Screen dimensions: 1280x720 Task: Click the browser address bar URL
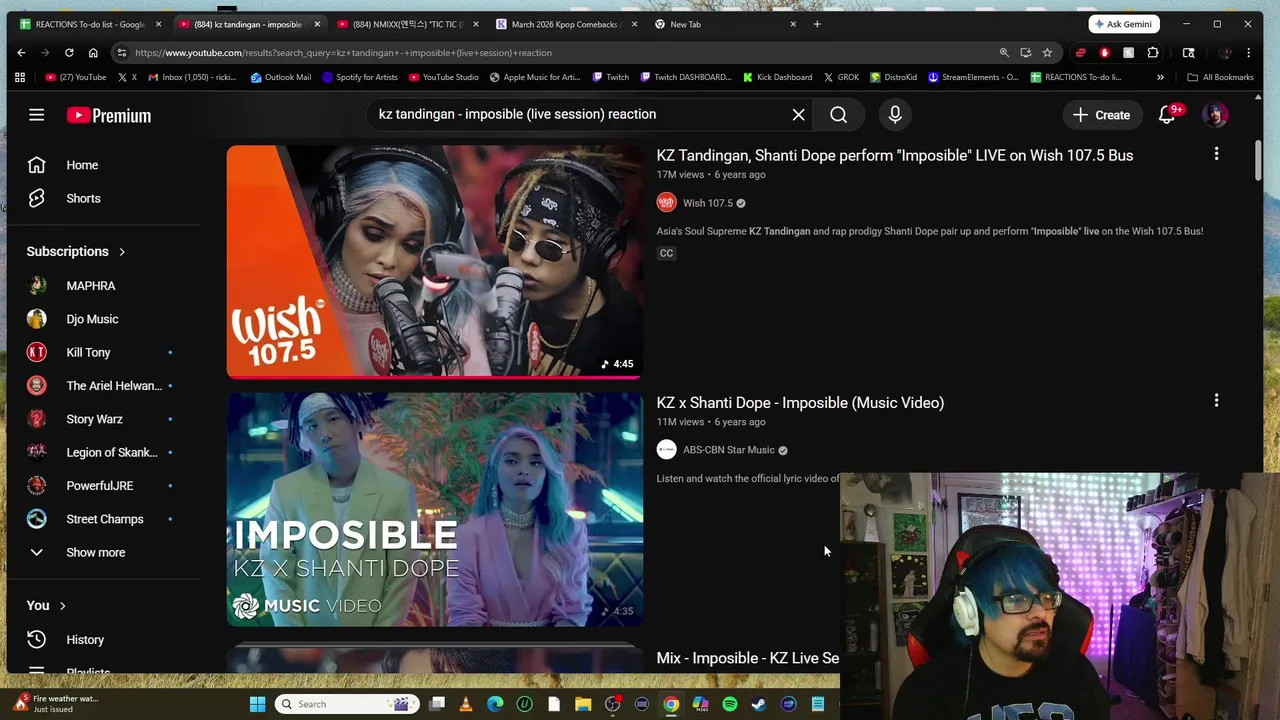(343, 52)
